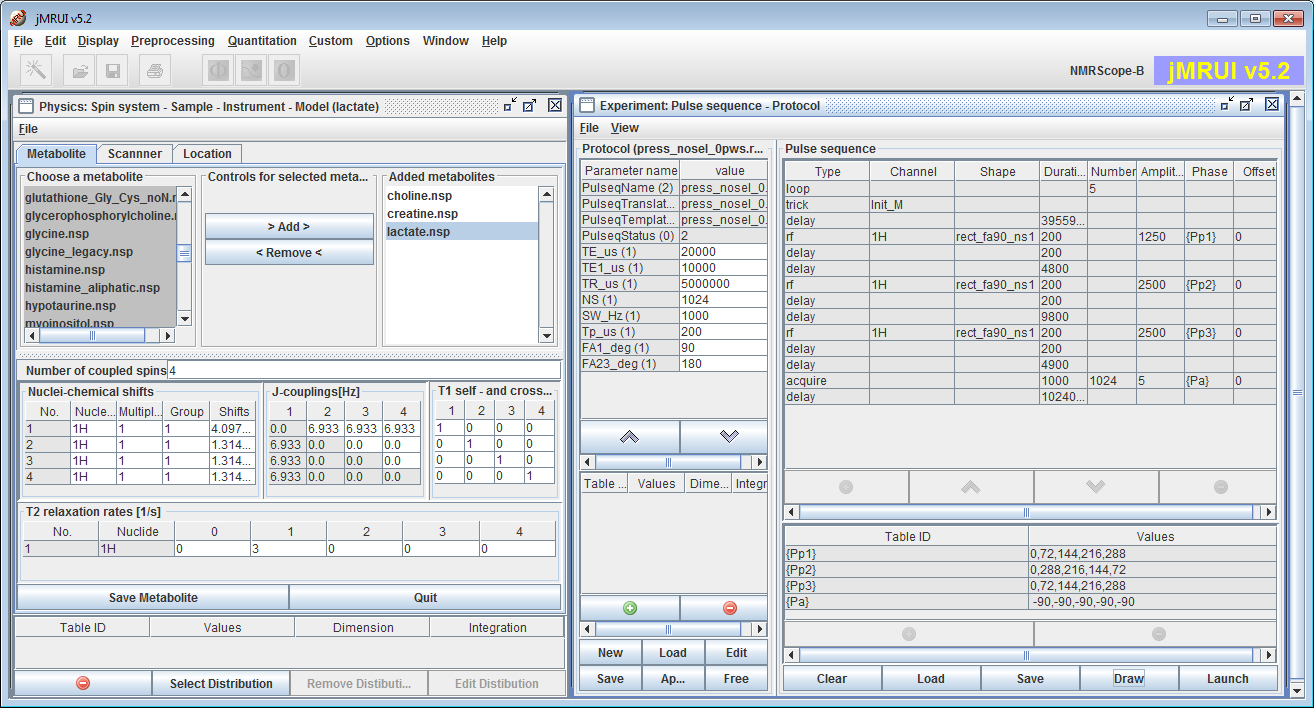Click the add row button under Pulse sequence table
Viewport: 1314px width, 708px height.
coord(846,487)
